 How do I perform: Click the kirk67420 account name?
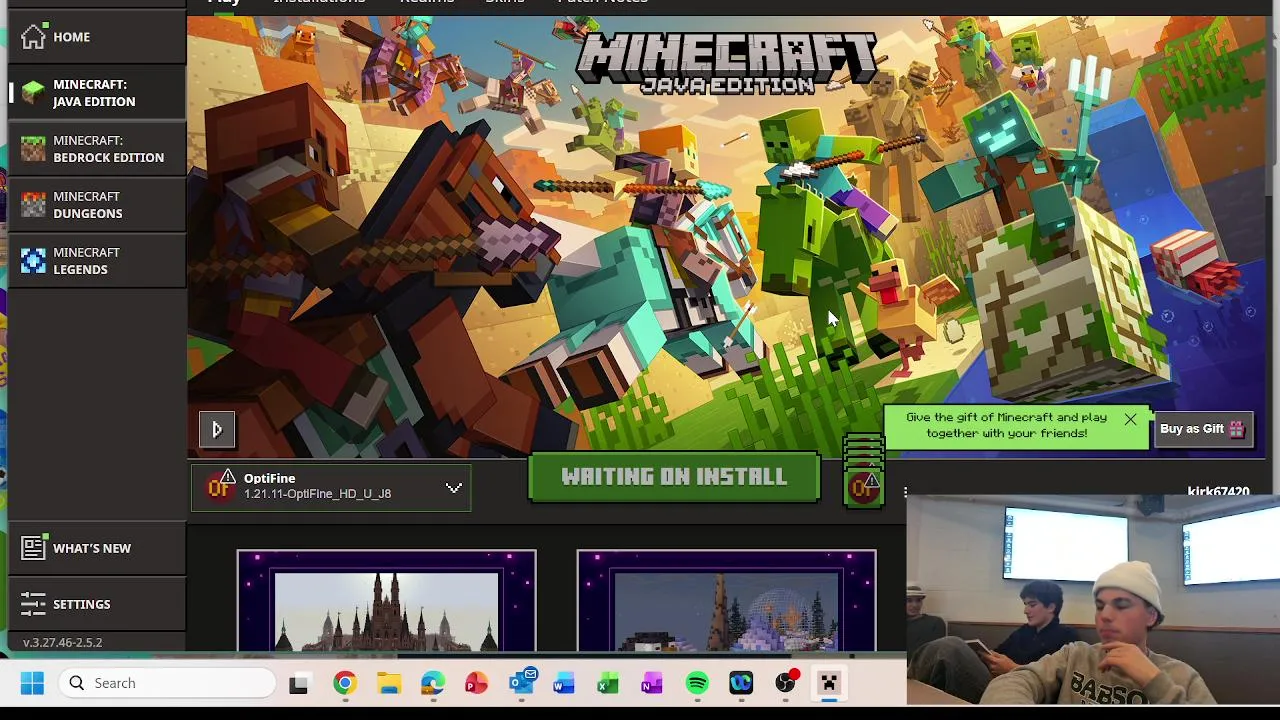pyautogui.click(x=1218, y=491)
